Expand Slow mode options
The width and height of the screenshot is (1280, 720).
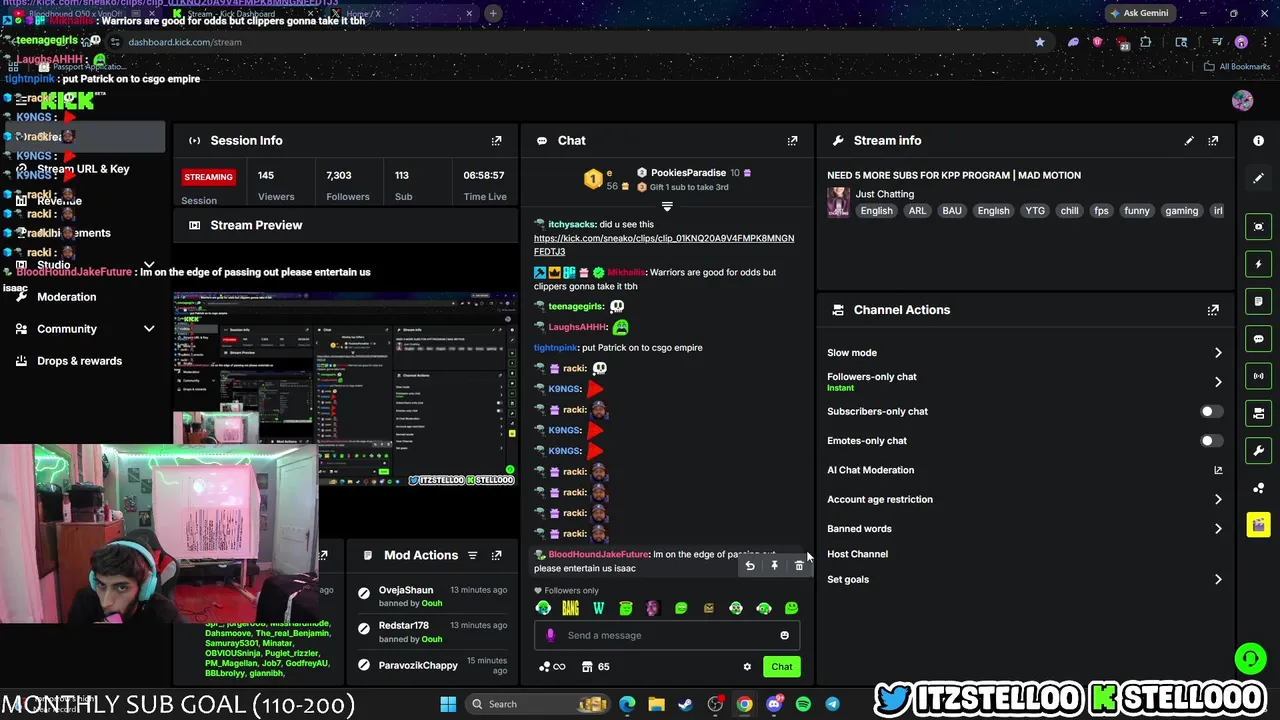coord(1218,353)
